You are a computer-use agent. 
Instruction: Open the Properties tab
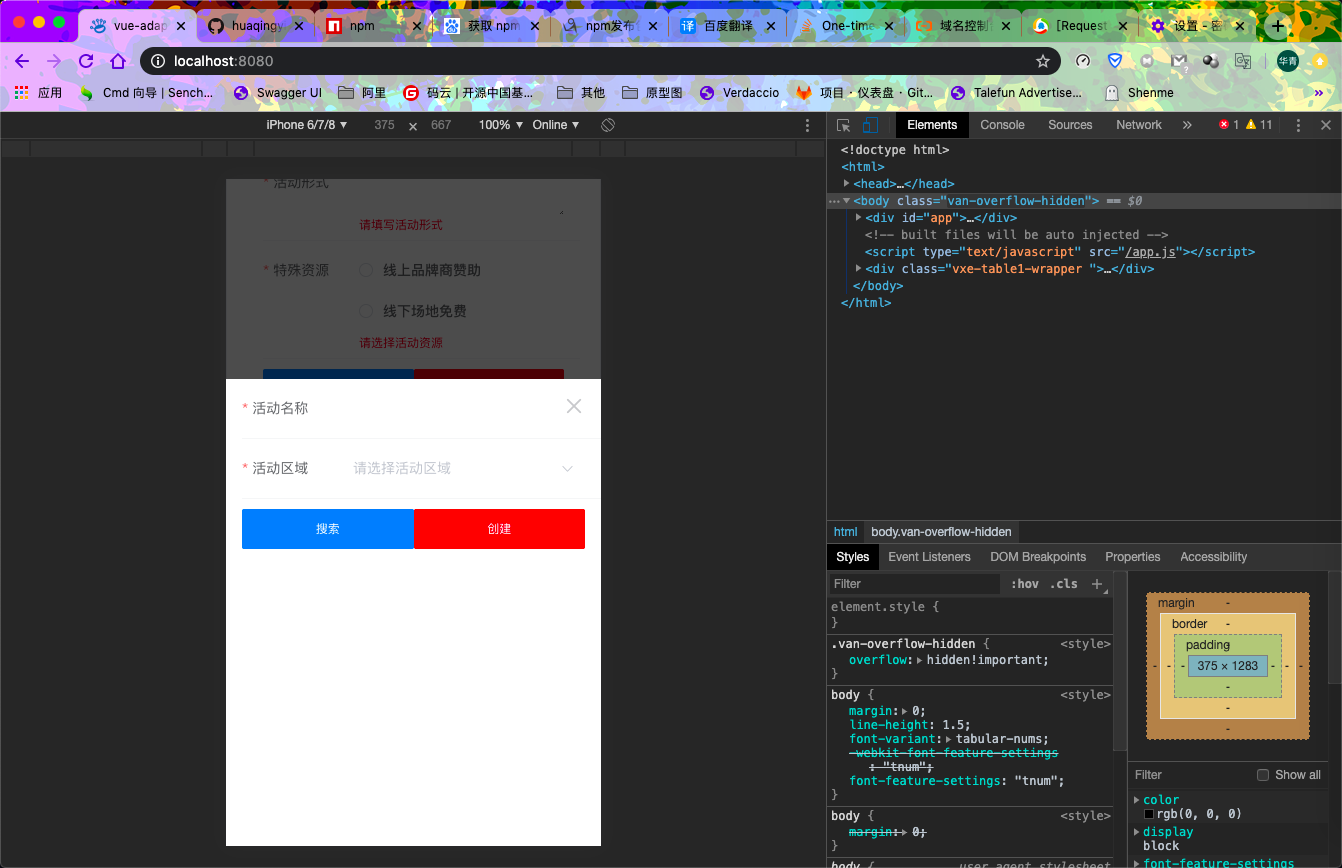1133,557
